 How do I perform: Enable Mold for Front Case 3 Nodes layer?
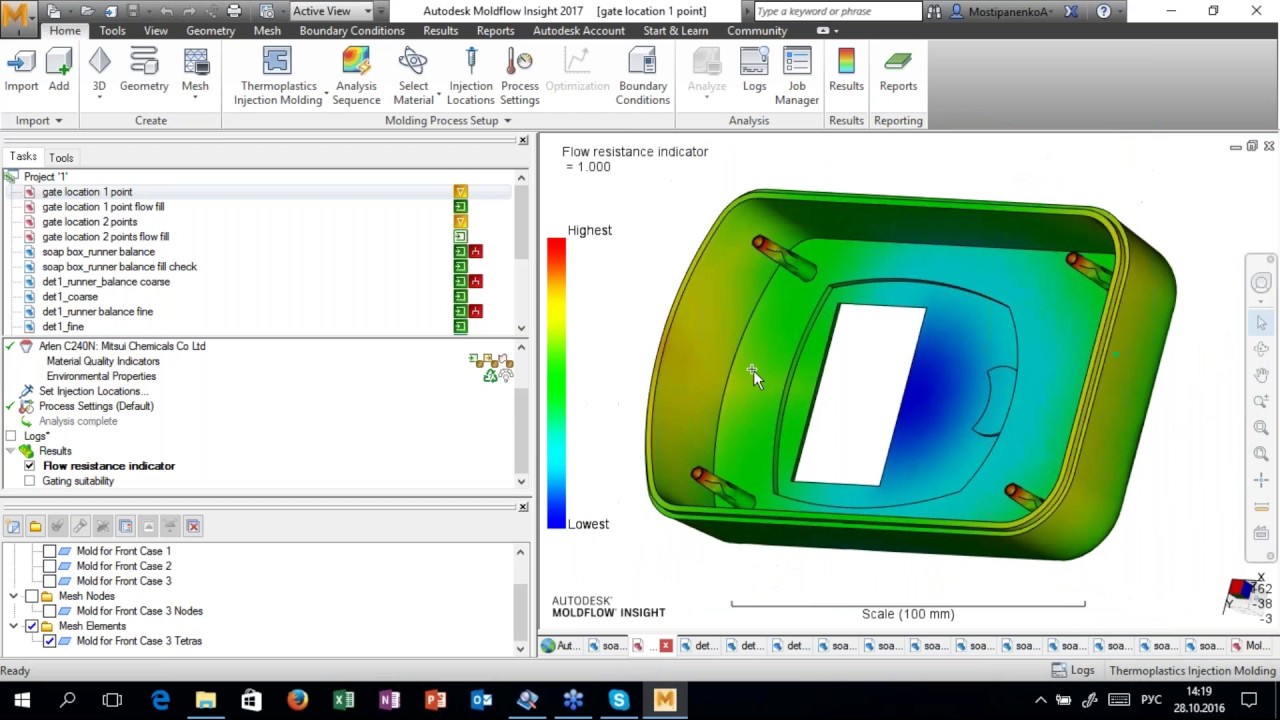point(50,611)
